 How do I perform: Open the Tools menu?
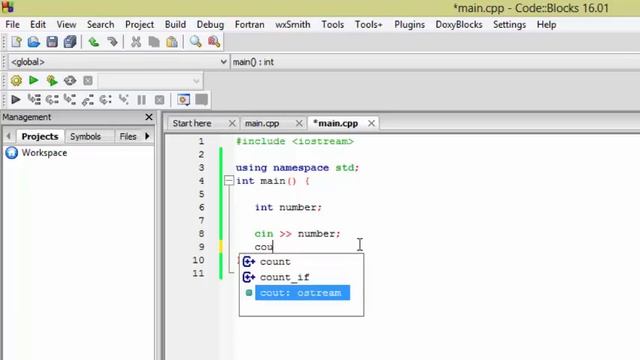point(333,24)
